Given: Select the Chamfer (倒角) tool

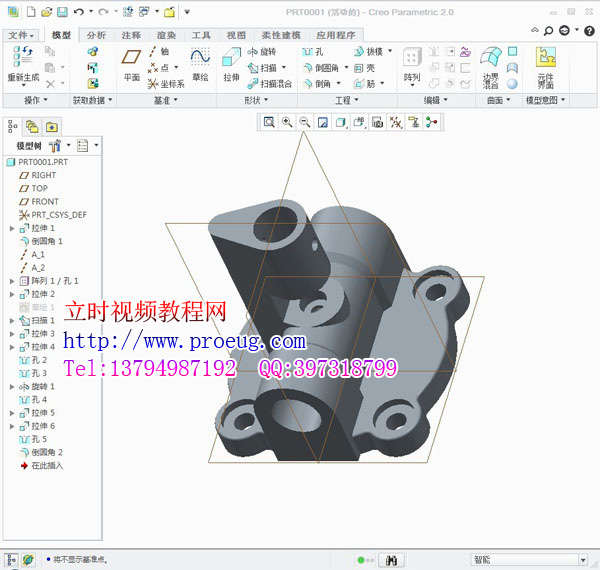Looking at the screenshot, I should [317, 83].
